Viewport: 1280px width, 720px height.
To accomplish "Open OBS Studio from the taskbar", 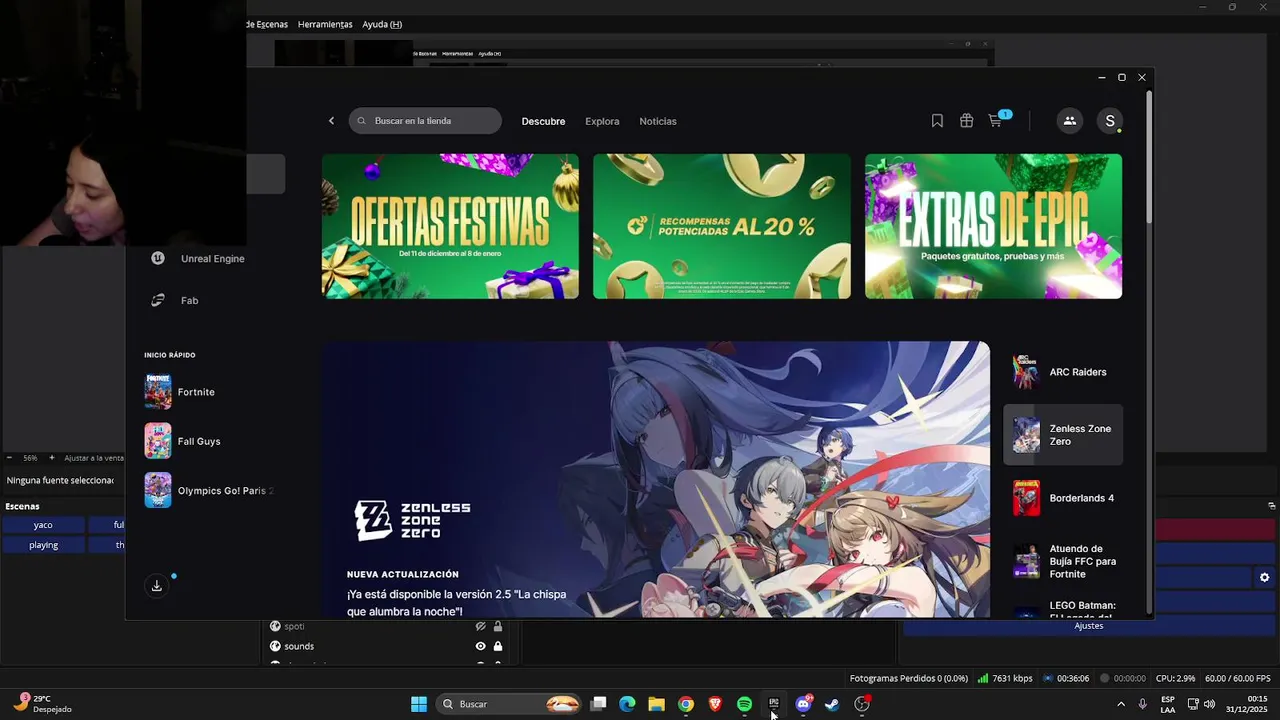I will (x=862, y=704).
